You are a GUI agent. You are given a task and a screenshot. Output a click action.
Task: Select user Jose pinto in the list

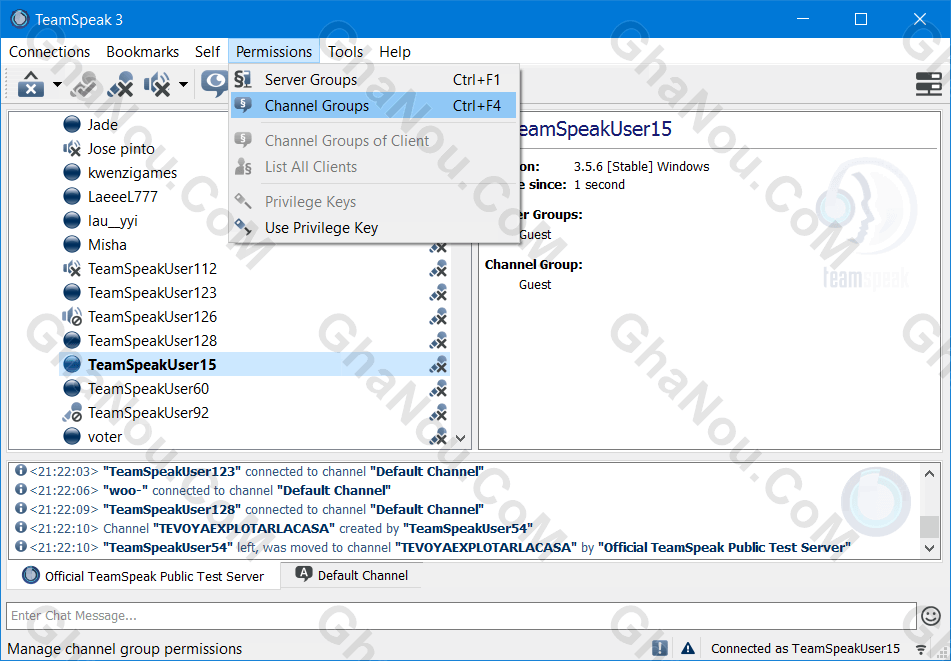pyautogui.click(x=121, y=149)
